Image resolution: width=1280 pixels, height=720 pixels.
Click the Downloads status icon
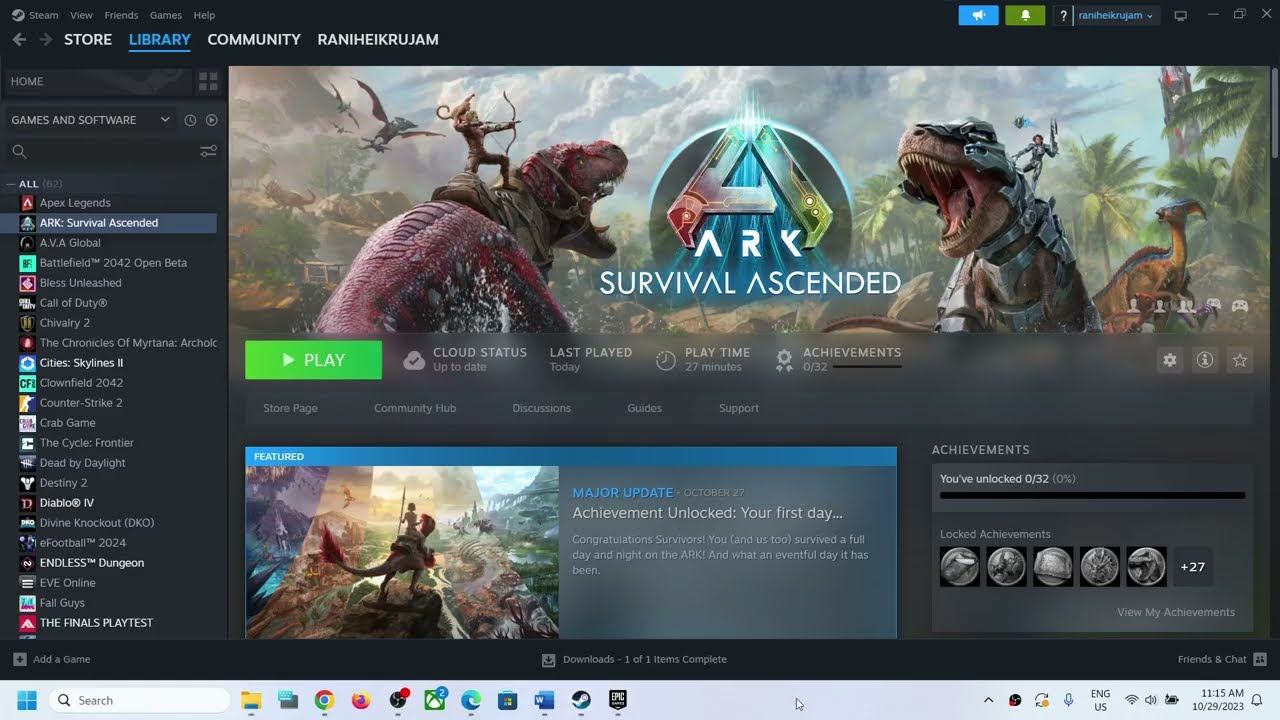(x=548, y=660)
